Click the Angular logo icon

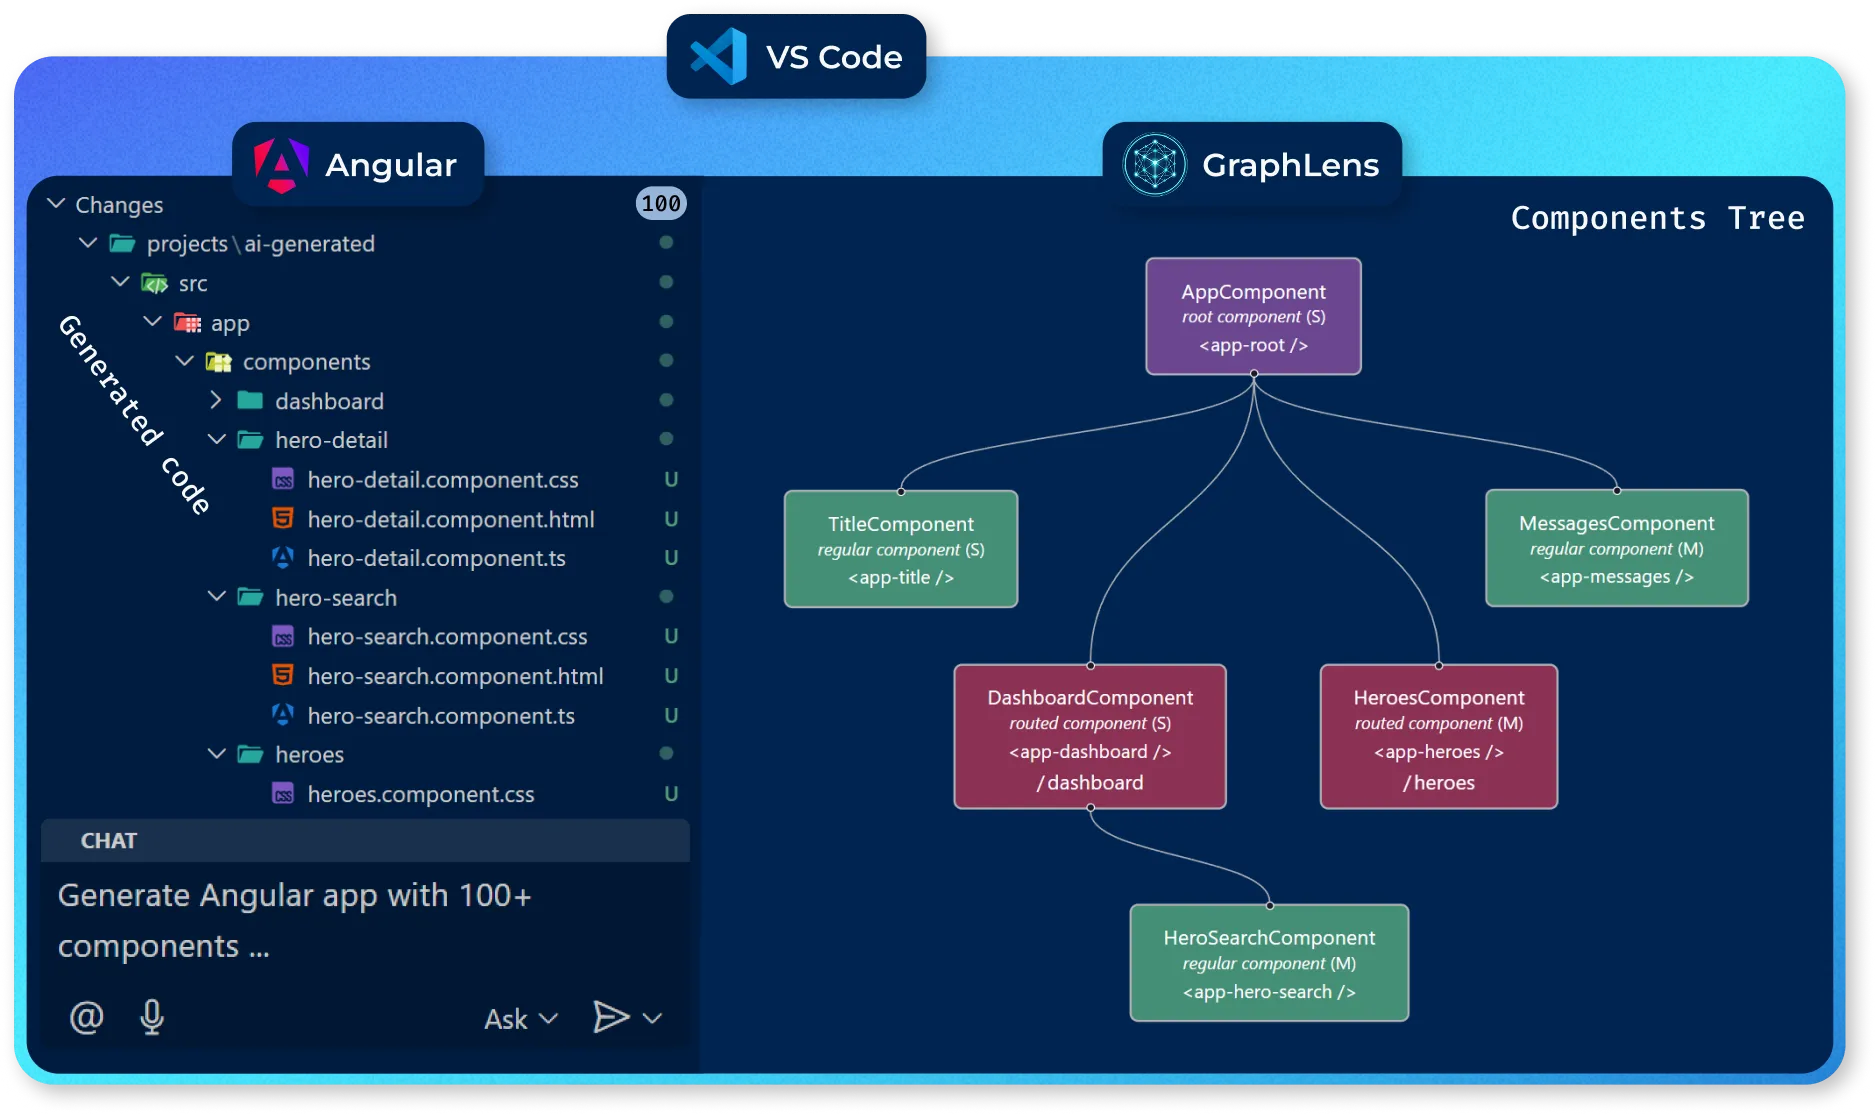coord(281,165)
